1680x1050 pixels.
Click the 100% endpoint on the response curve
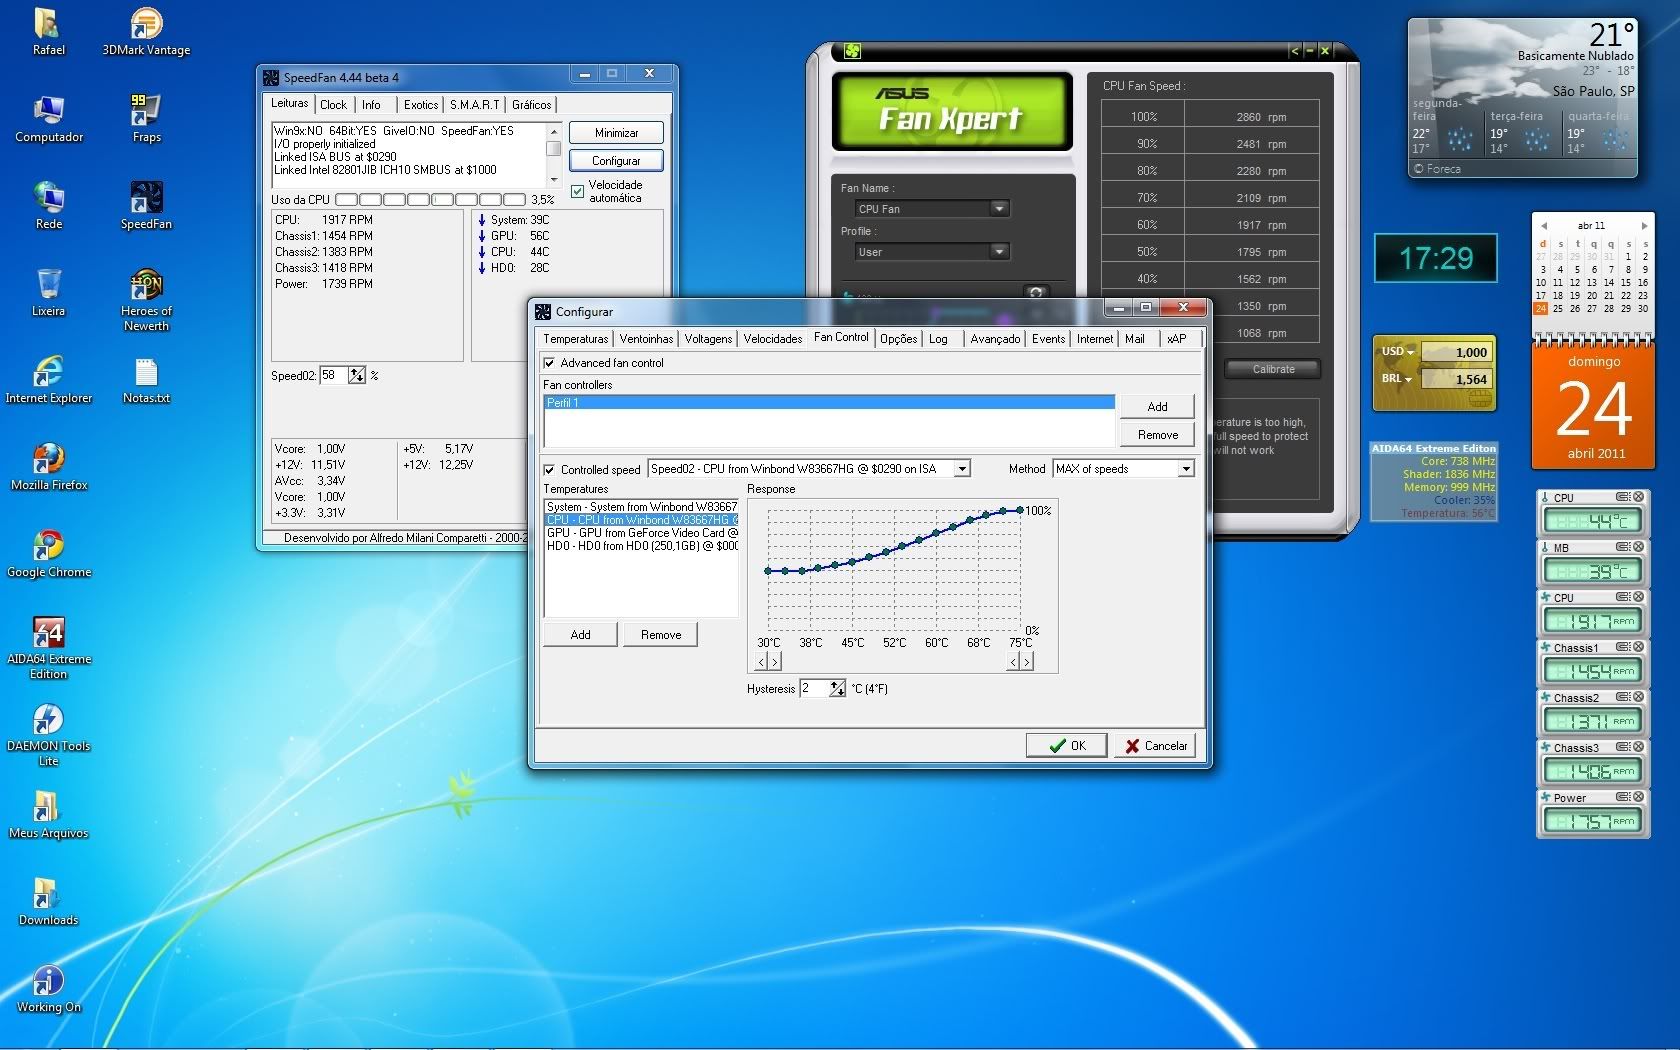[x=1020, y=510]
